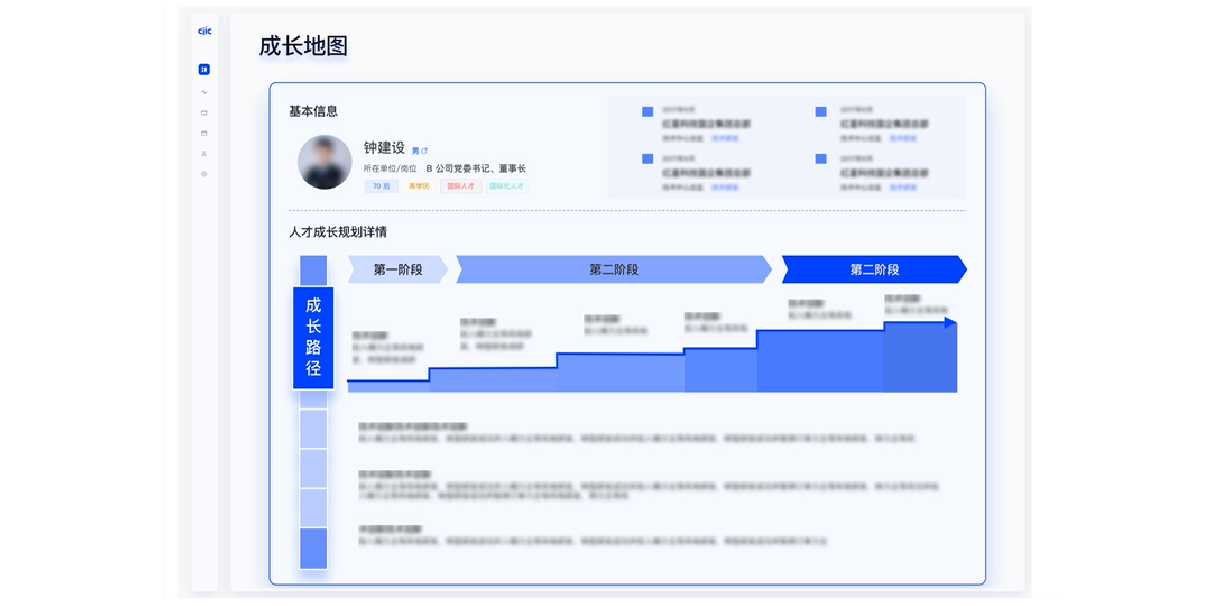The image size is (1223, 606).
Task: Click the 高学历 orange tag
Action: [419, 187]
